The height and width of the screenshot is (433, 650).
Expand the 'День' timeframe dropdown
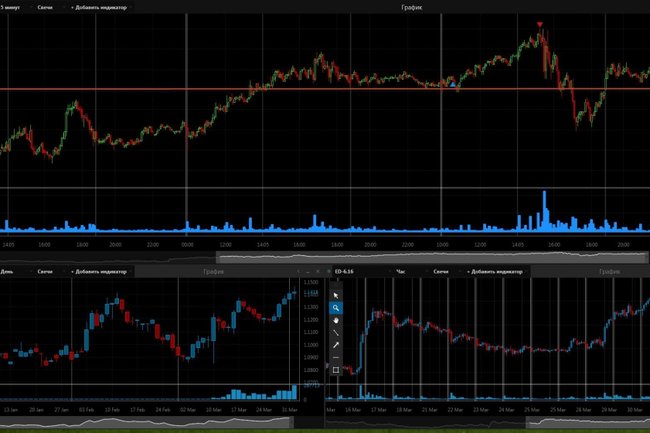pos(9,272)
